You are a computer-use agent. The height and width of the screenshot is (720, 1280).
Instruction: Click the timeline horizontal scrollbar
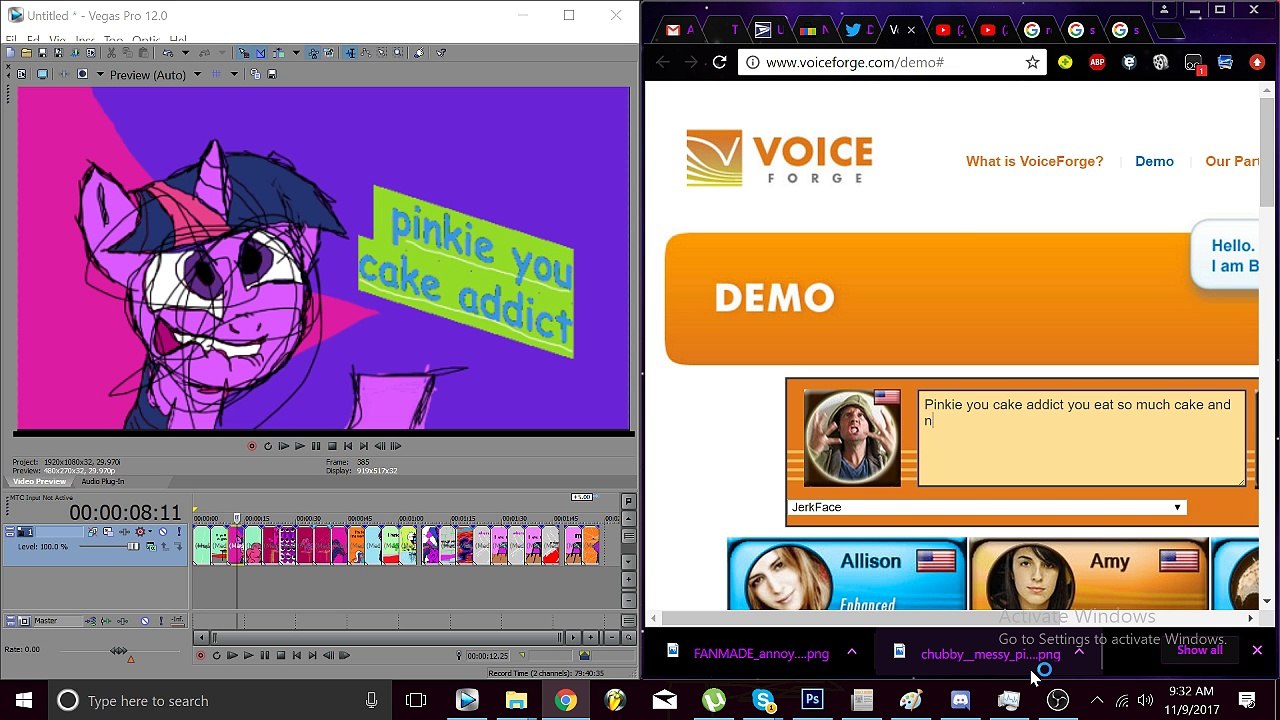tap(387, 637)
